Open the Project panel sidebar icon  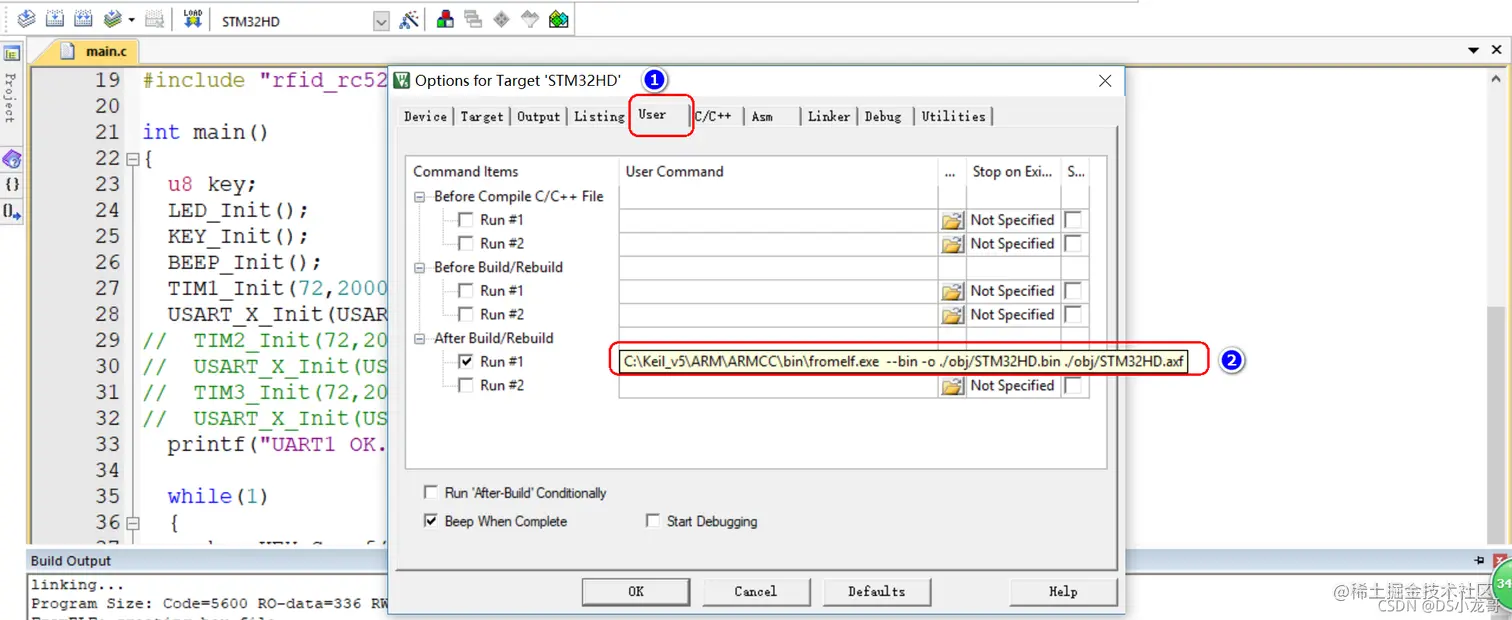(12, 54)
